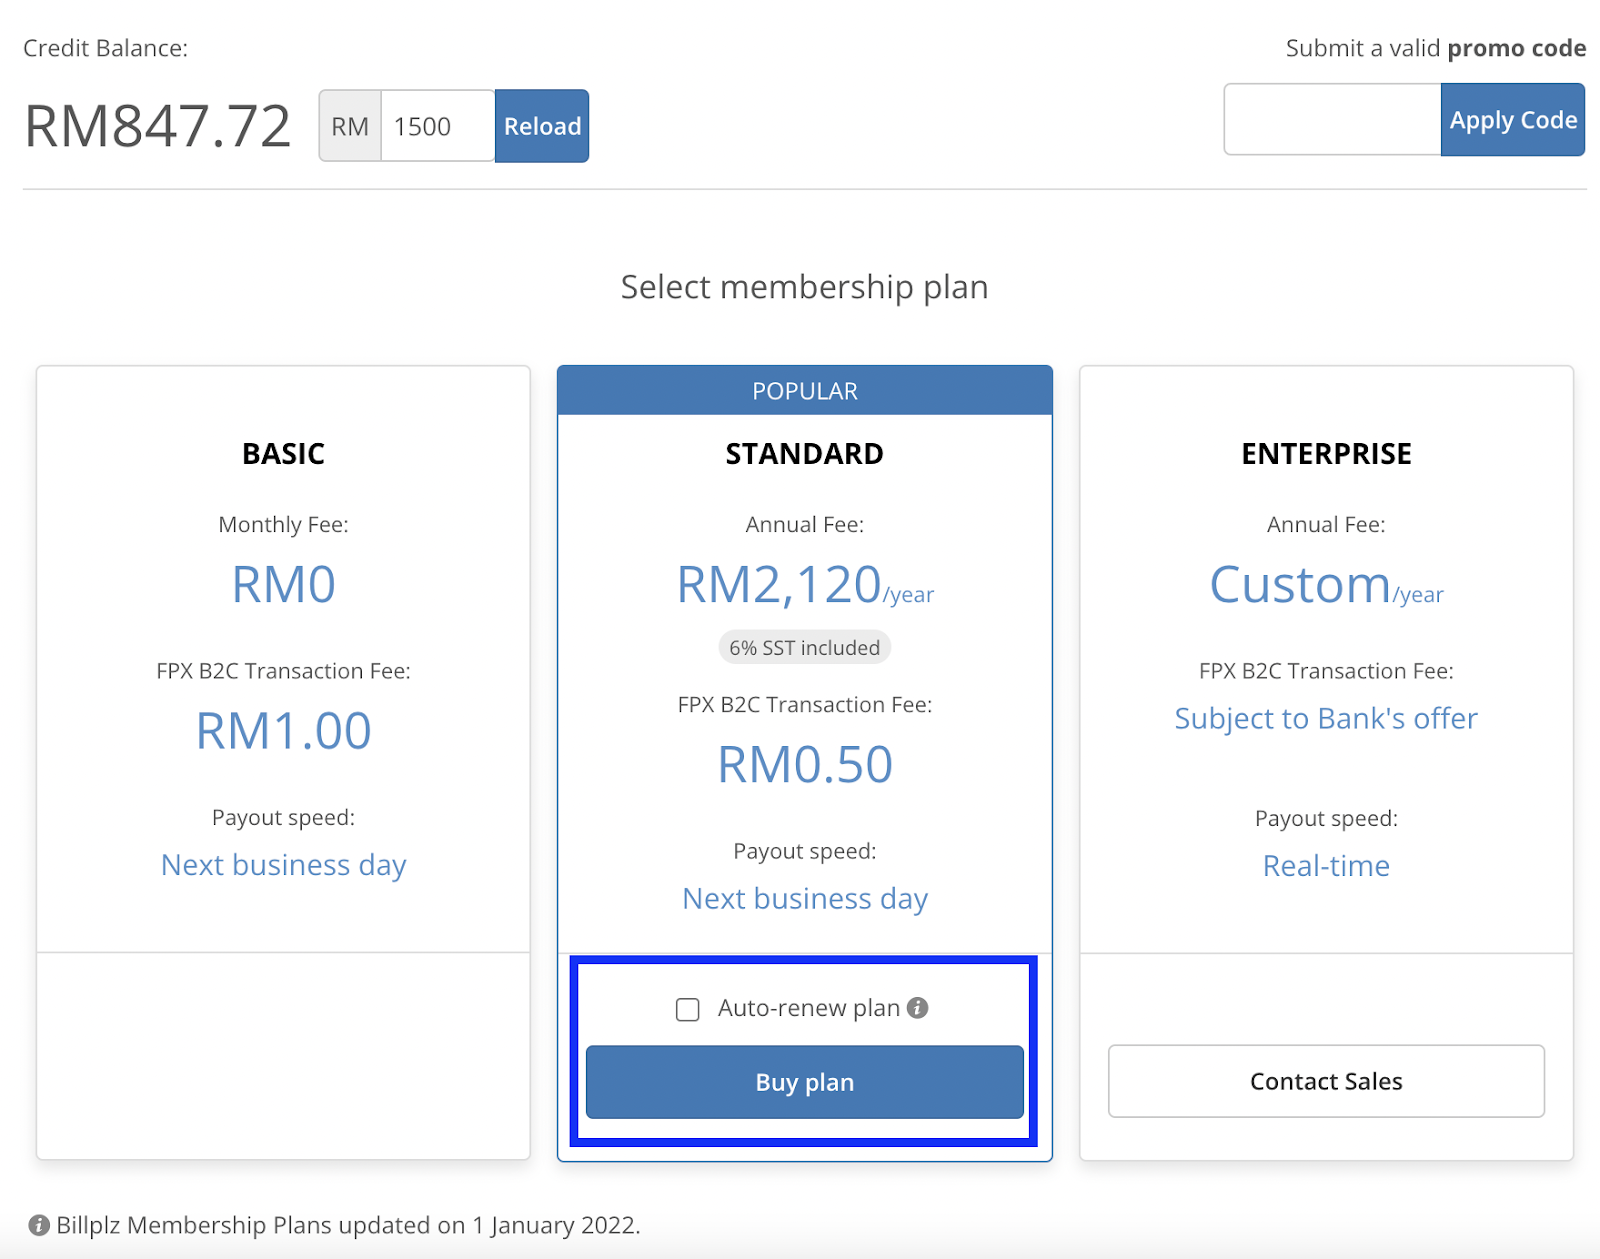Click the info icon beside Billplz Membership Plans note

39,1225
